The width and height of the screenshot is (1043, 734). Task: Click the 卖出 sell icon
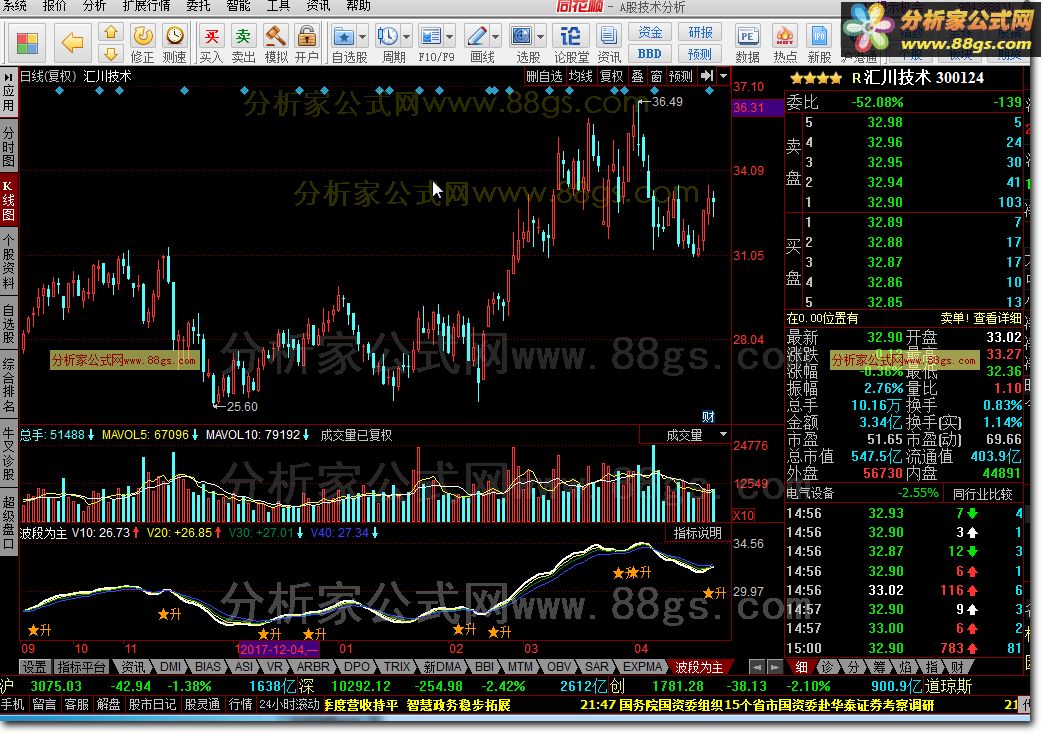pyautogui.click(x=243, y=43)
